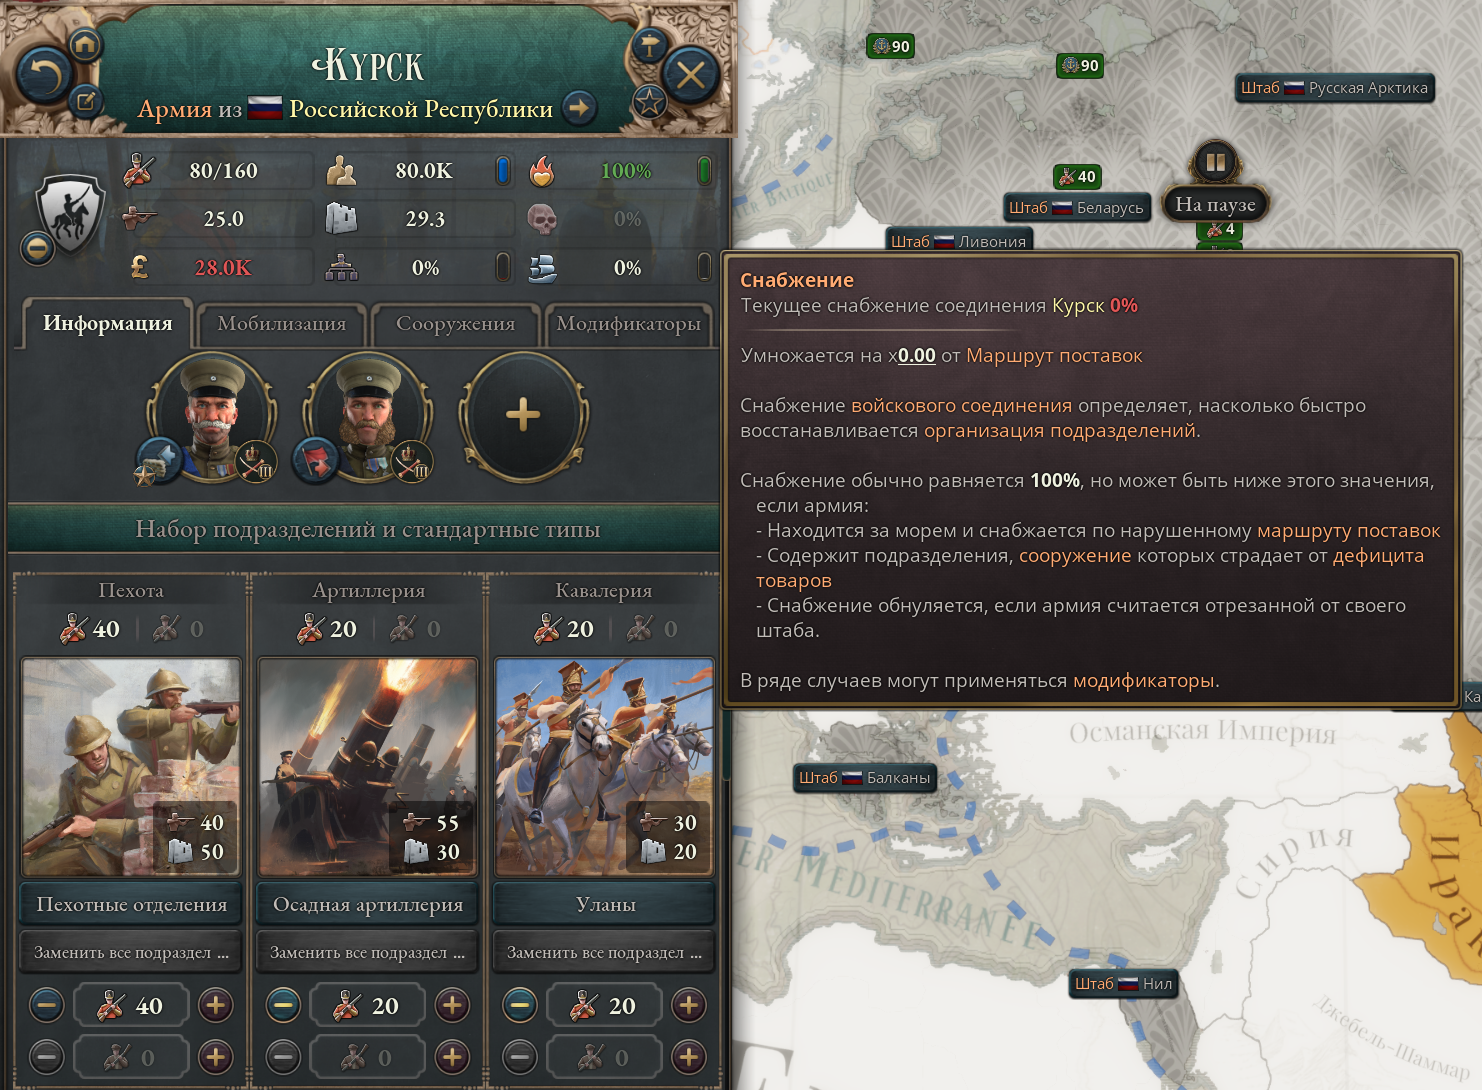
Task: Click the star pin icon in header
Action: coord(650,101)
